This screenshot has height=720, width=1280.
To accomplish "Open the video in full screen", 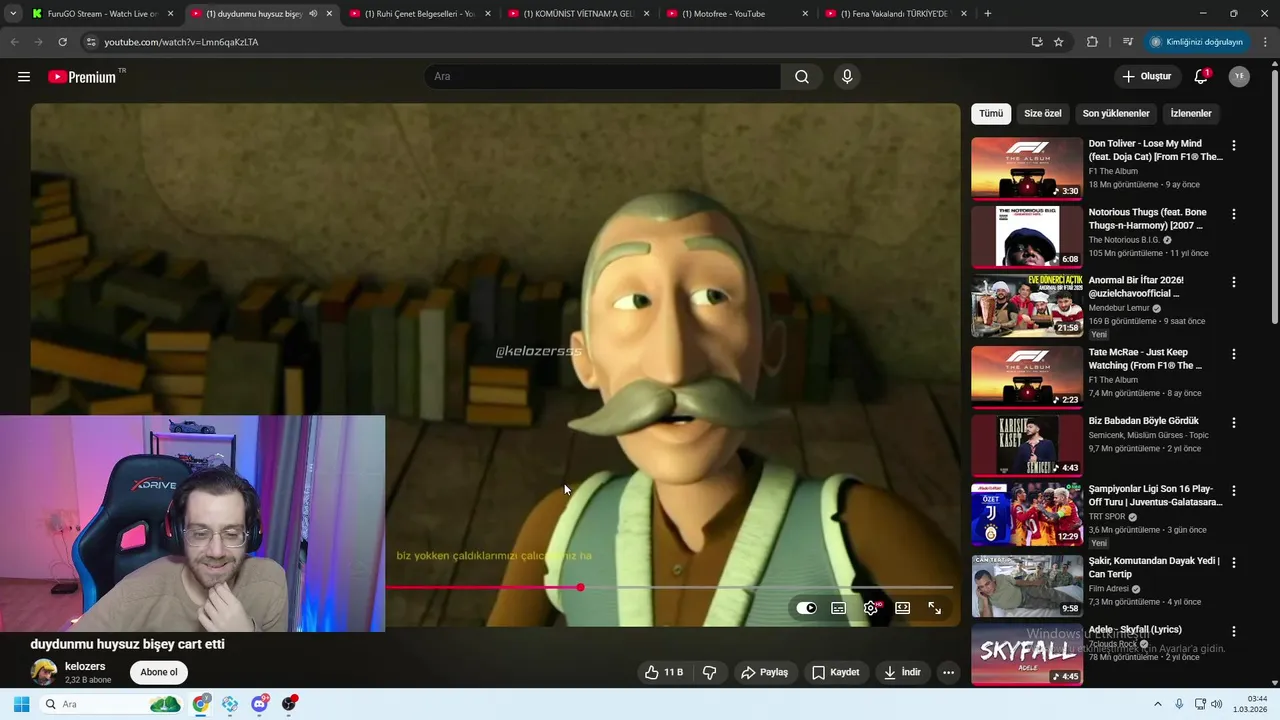I will (x=935, y=608).
